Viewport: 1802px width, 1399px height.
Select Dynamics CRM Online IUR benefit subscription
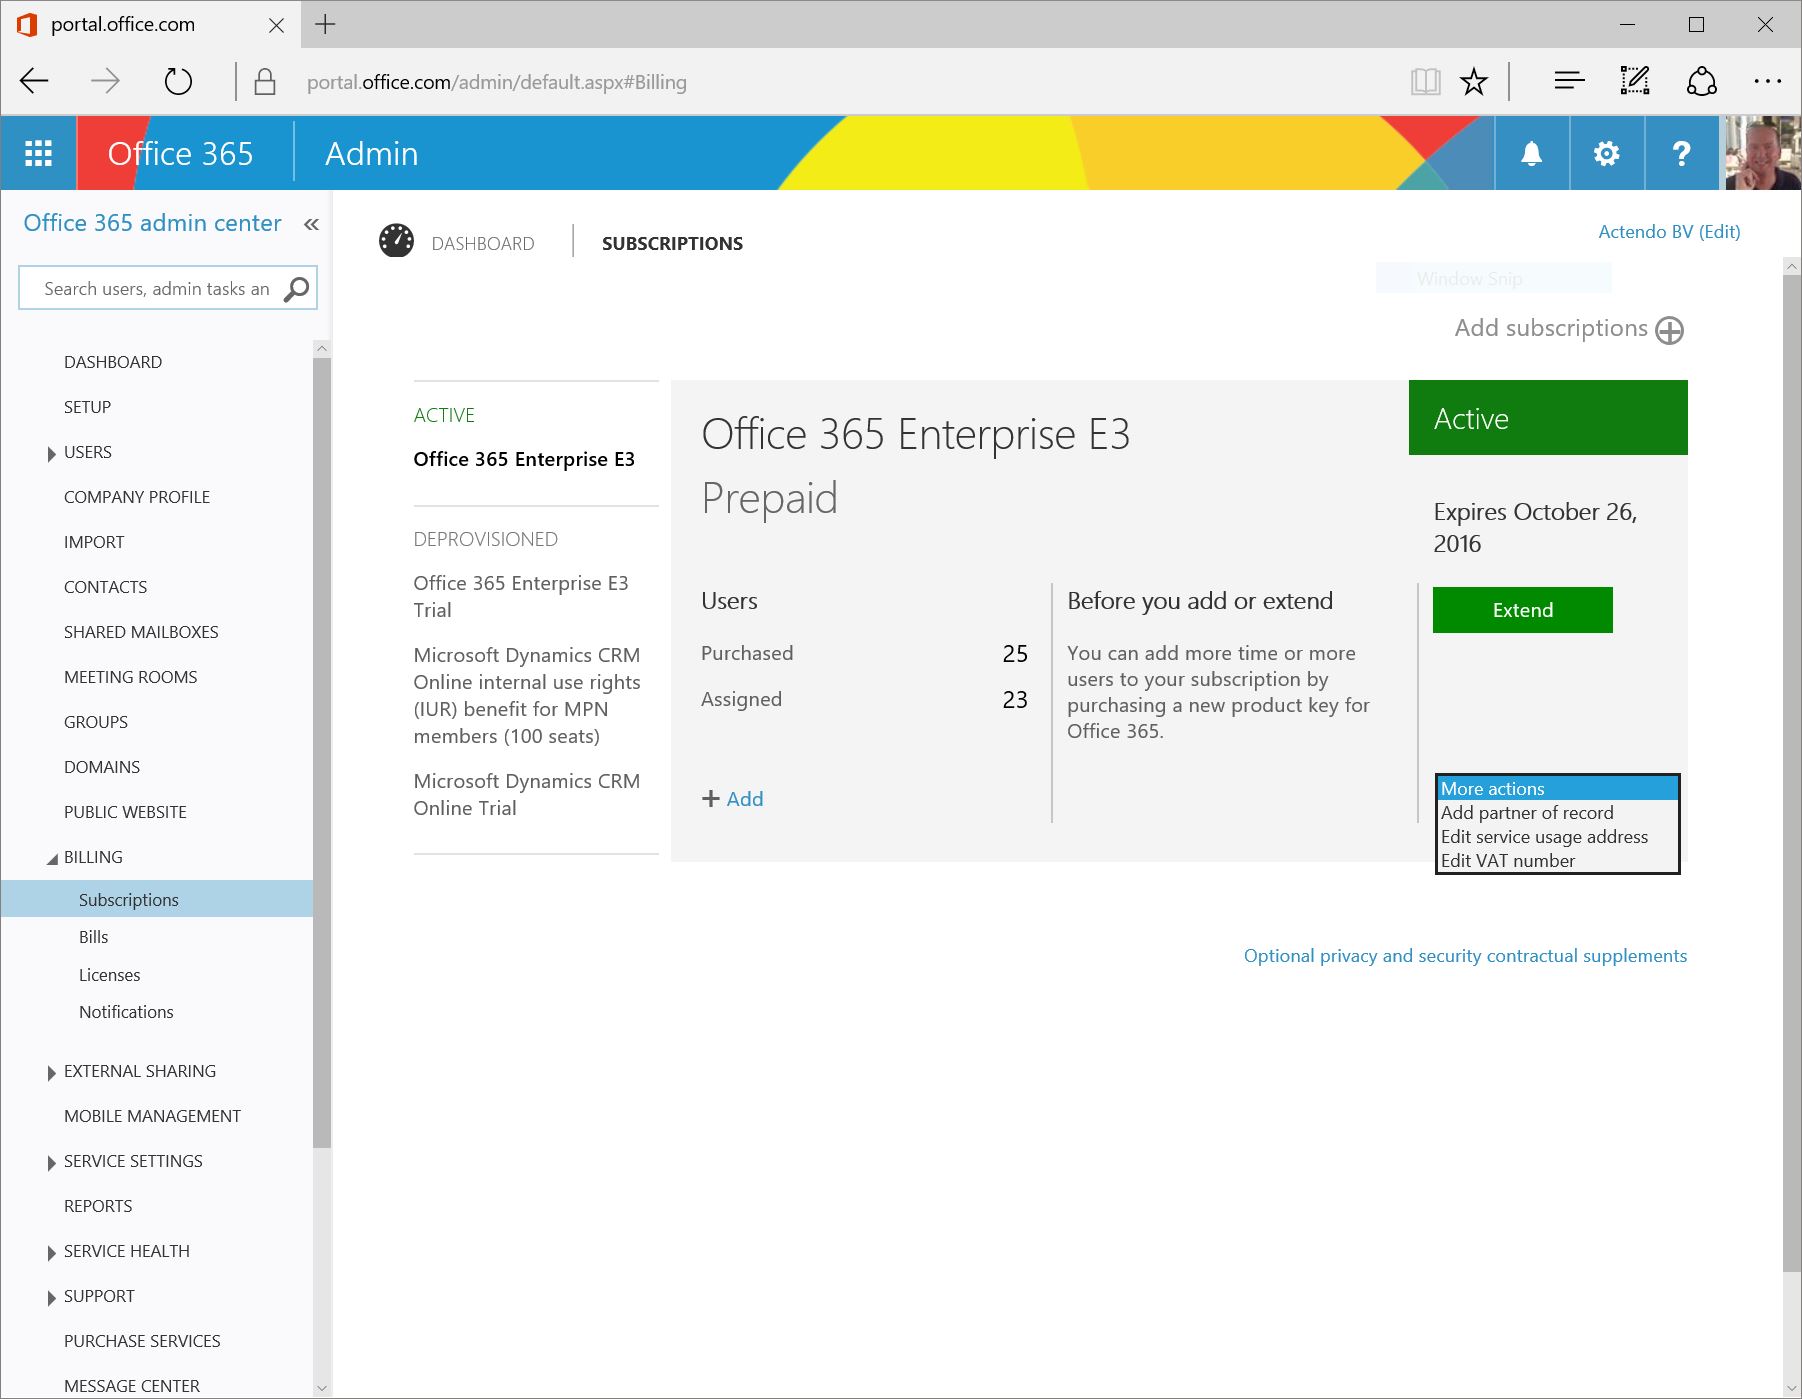click(x=527, y=695)
